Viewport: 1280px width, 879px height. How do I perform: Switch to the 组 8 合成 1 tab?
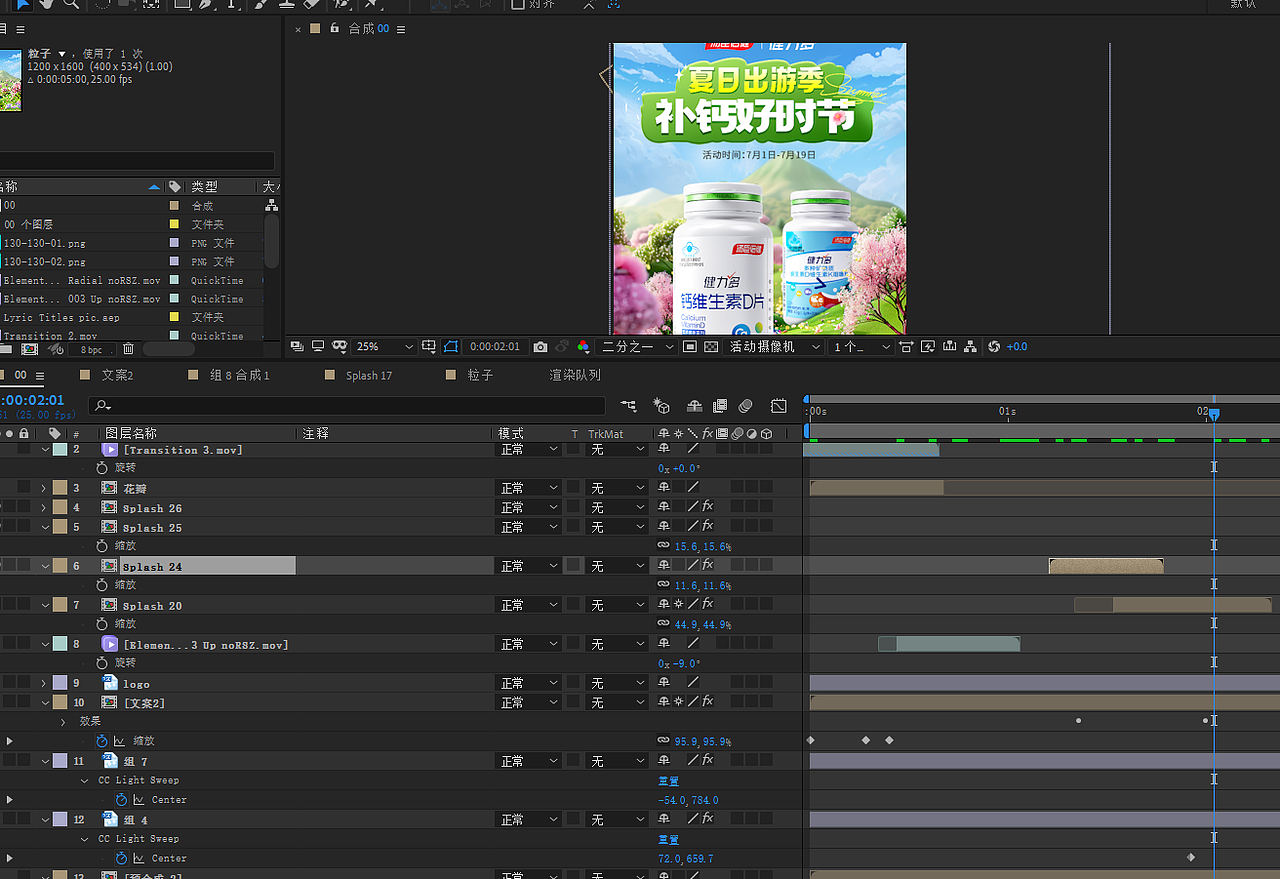(x=239, y=375)
